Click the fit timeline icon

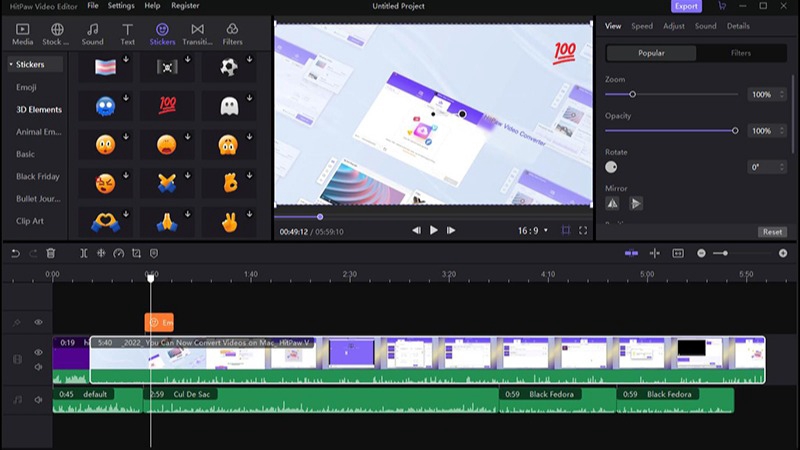678,253
